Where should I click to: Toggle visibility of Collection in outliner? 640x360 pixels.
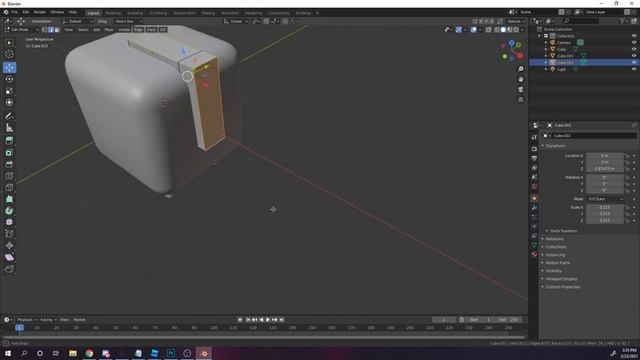click(x=634, y=36)
